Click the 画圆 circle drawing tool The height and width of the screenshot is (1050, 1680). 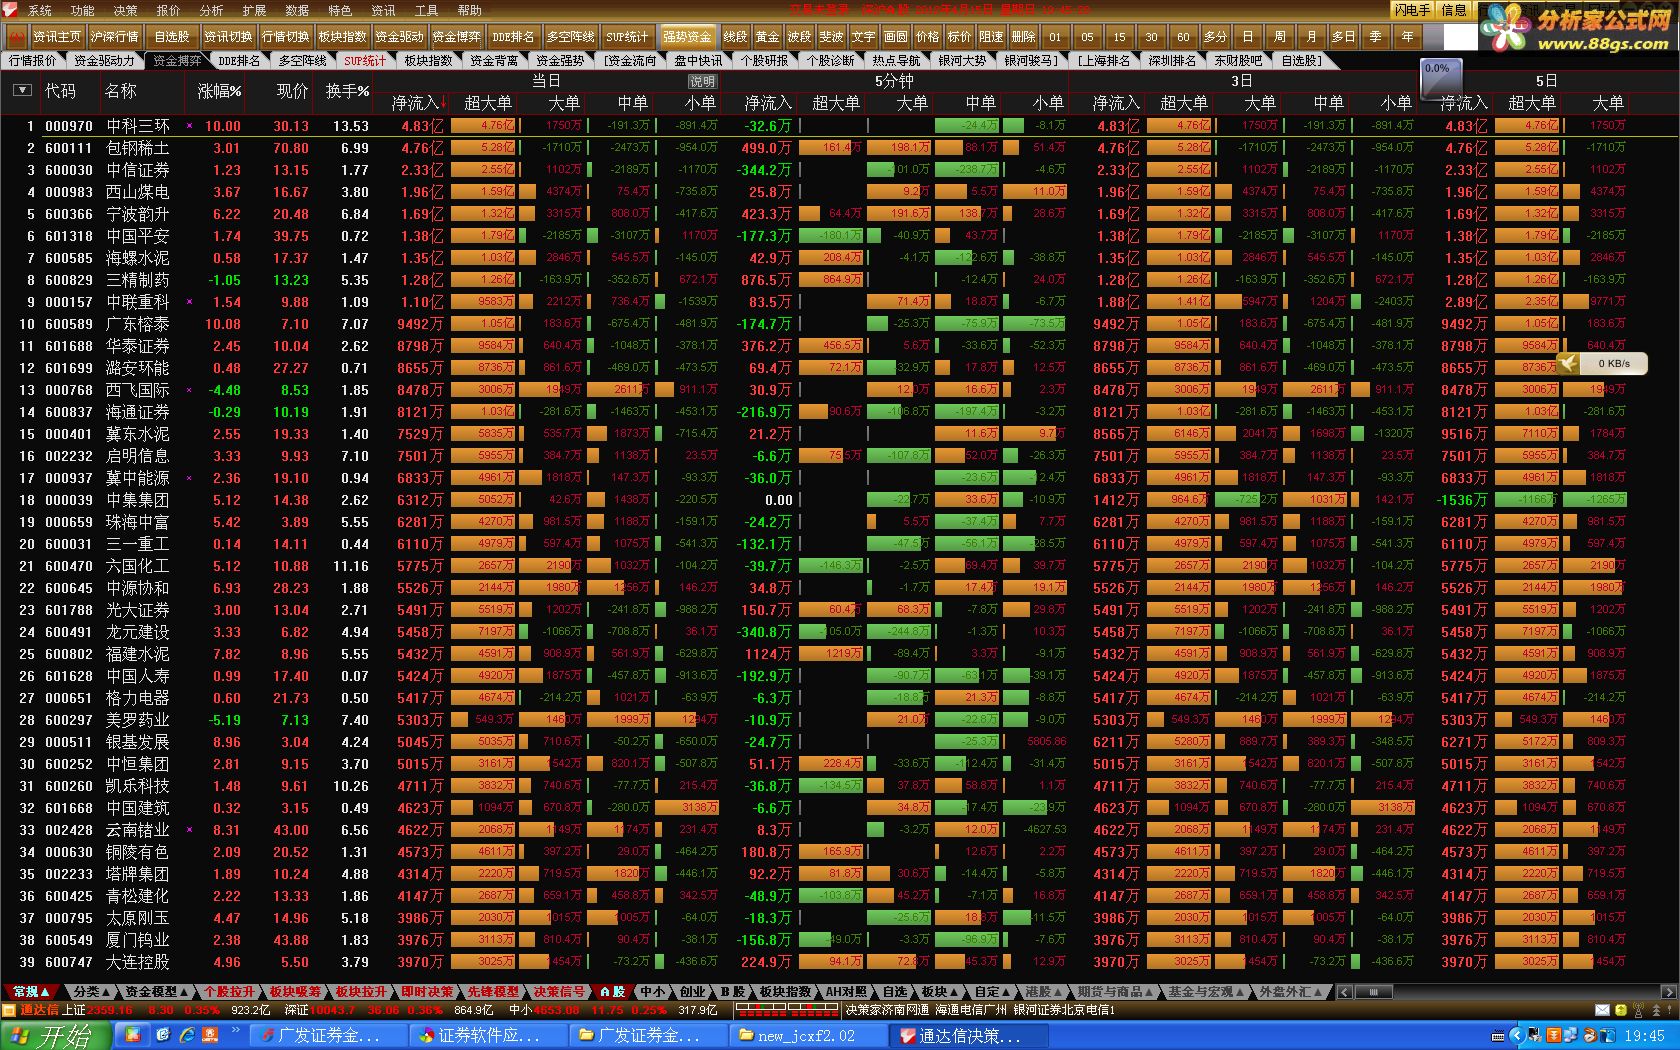[x=895, y=37]
